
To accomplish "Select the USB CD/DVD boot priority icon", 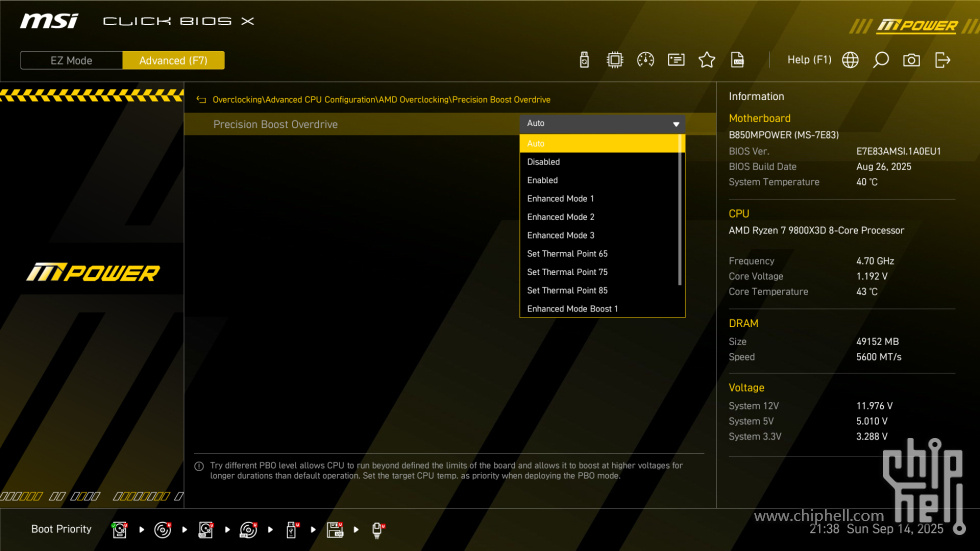I will coord(248,530).
